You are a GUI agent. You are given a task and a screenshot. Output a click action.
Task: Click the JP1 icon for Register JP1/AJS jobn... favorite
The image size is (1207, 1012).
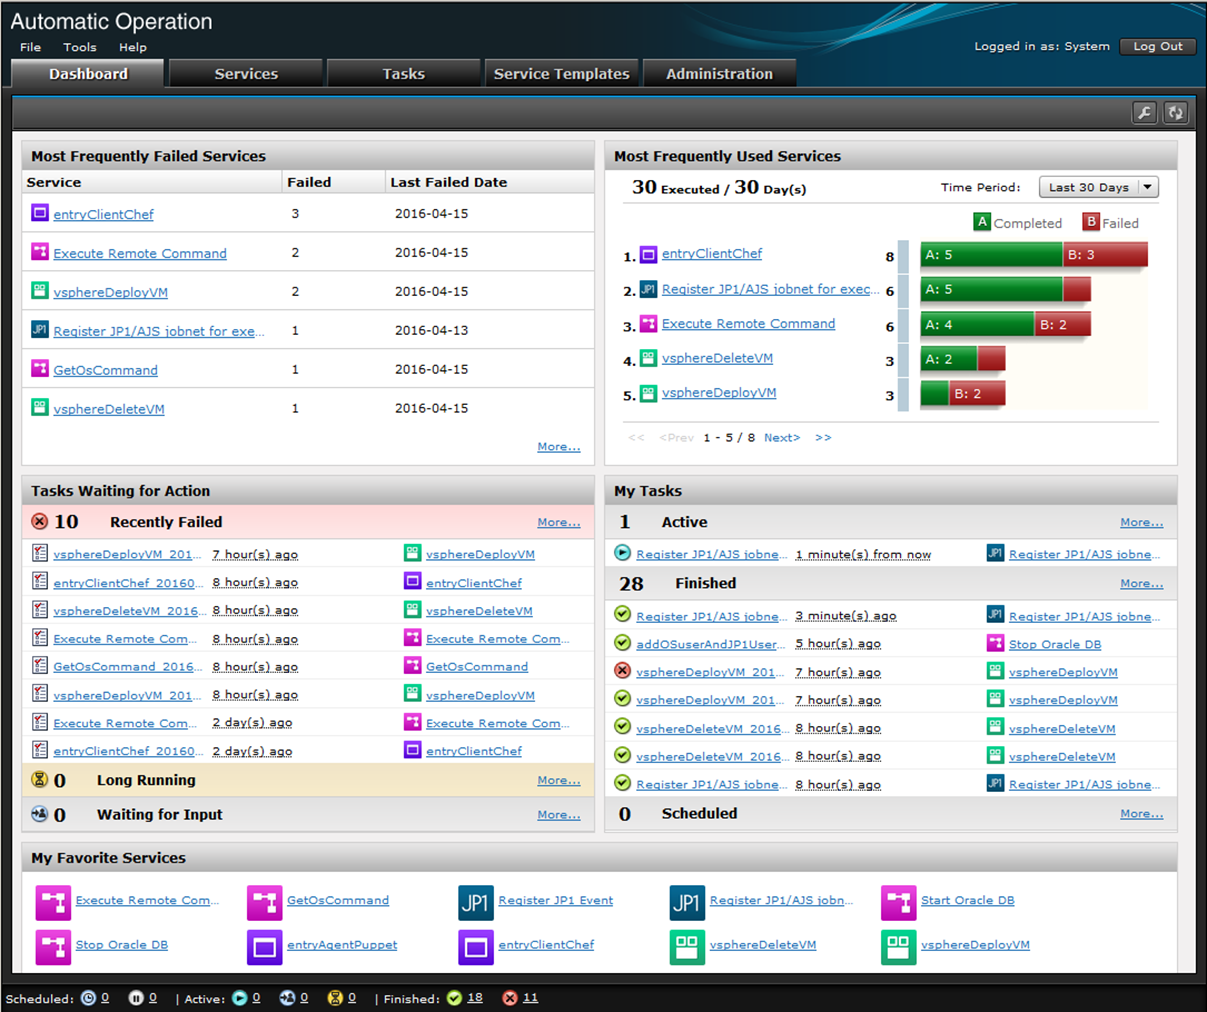(687, 902)
